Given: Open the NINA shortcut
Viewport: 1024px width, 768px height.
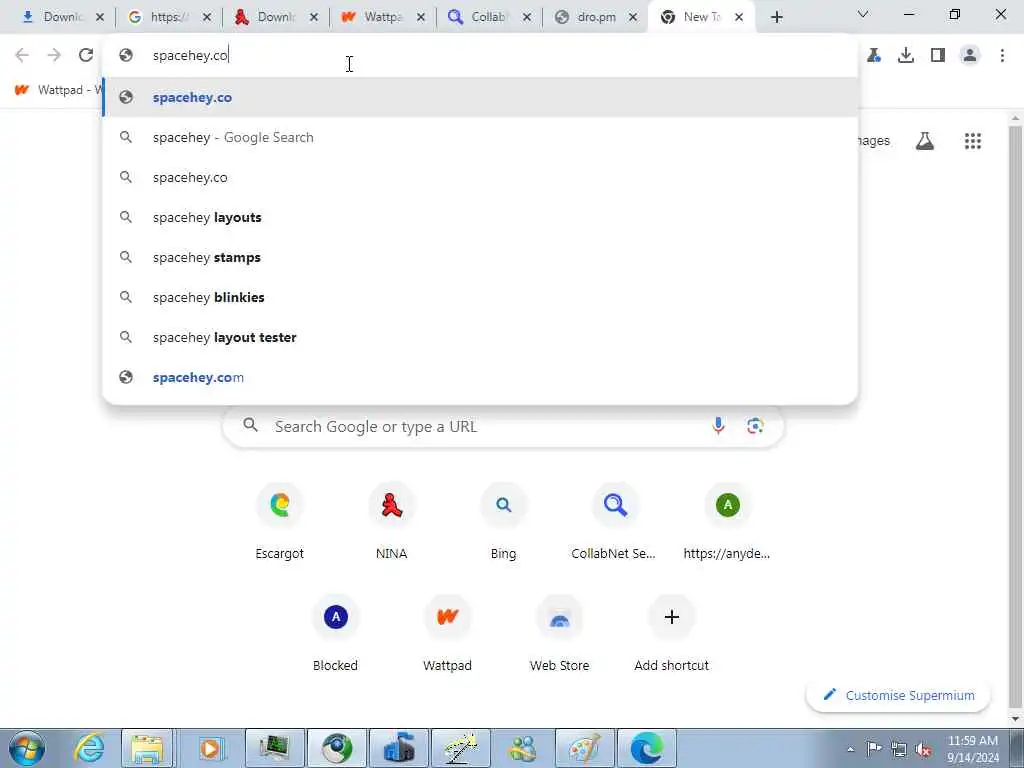Looking at the screenshot, I should point(391,522).
